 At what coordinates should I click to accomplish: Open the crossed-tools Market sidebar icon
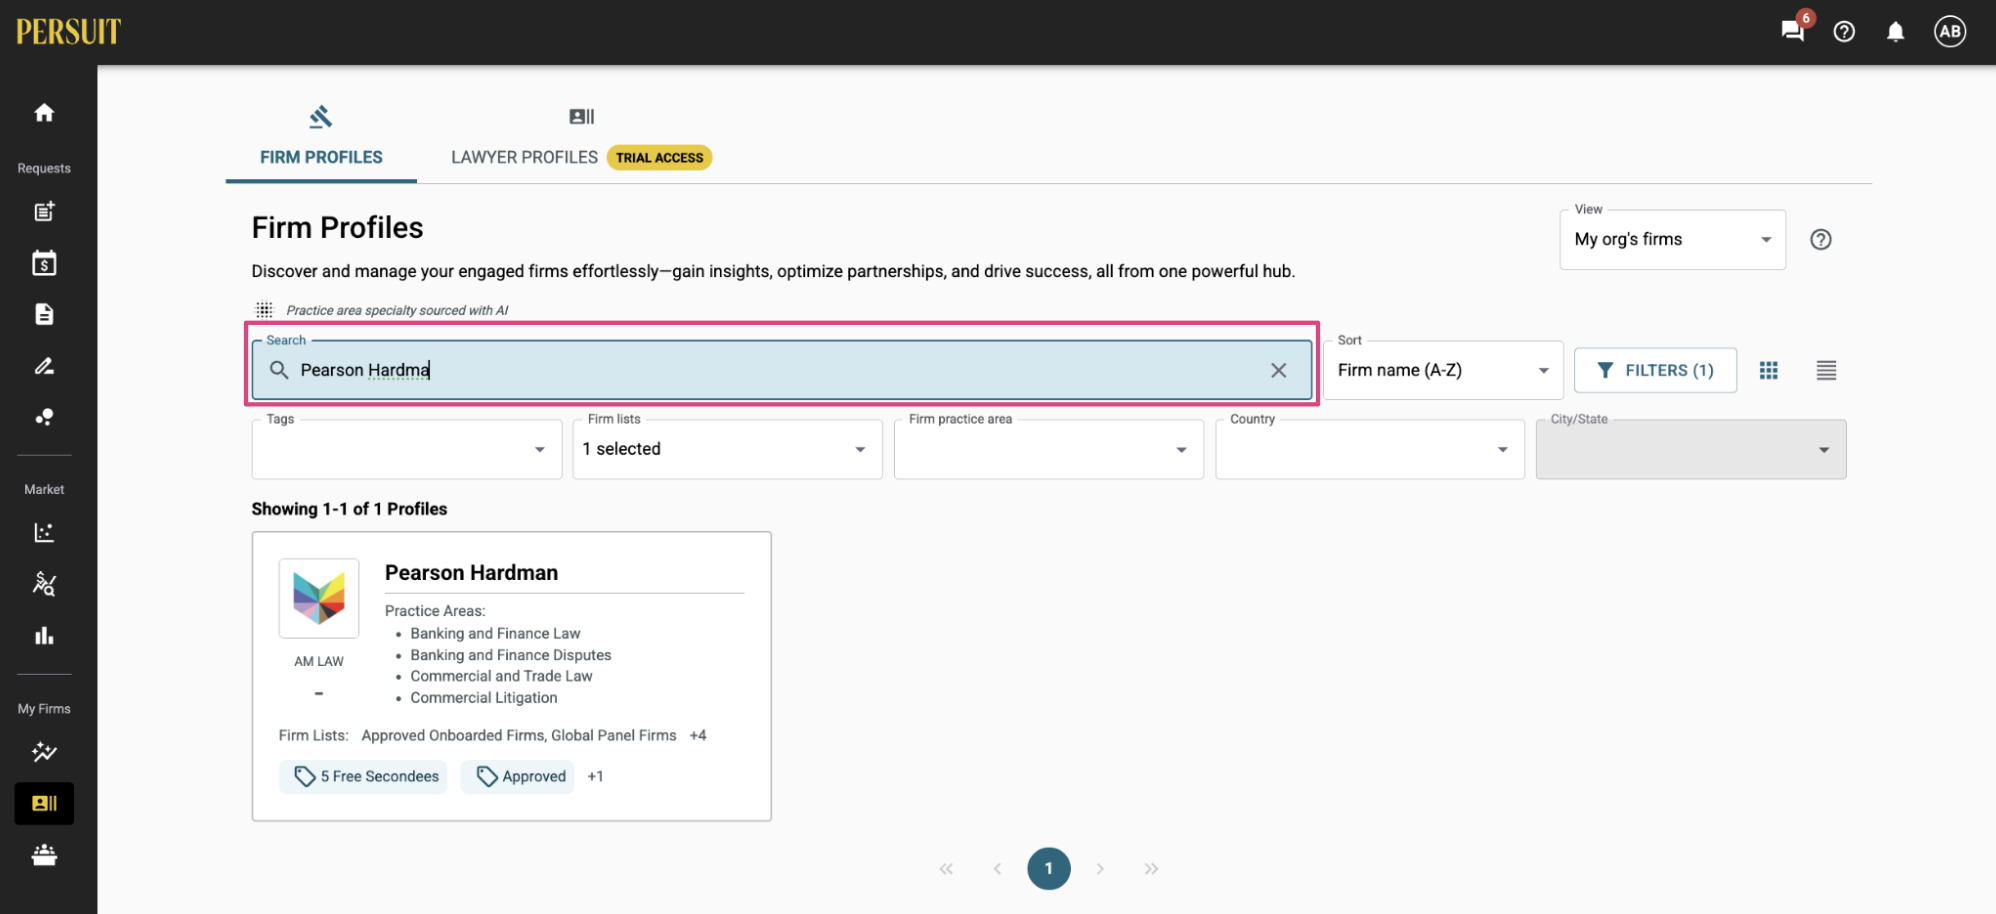tap(44, 584)
